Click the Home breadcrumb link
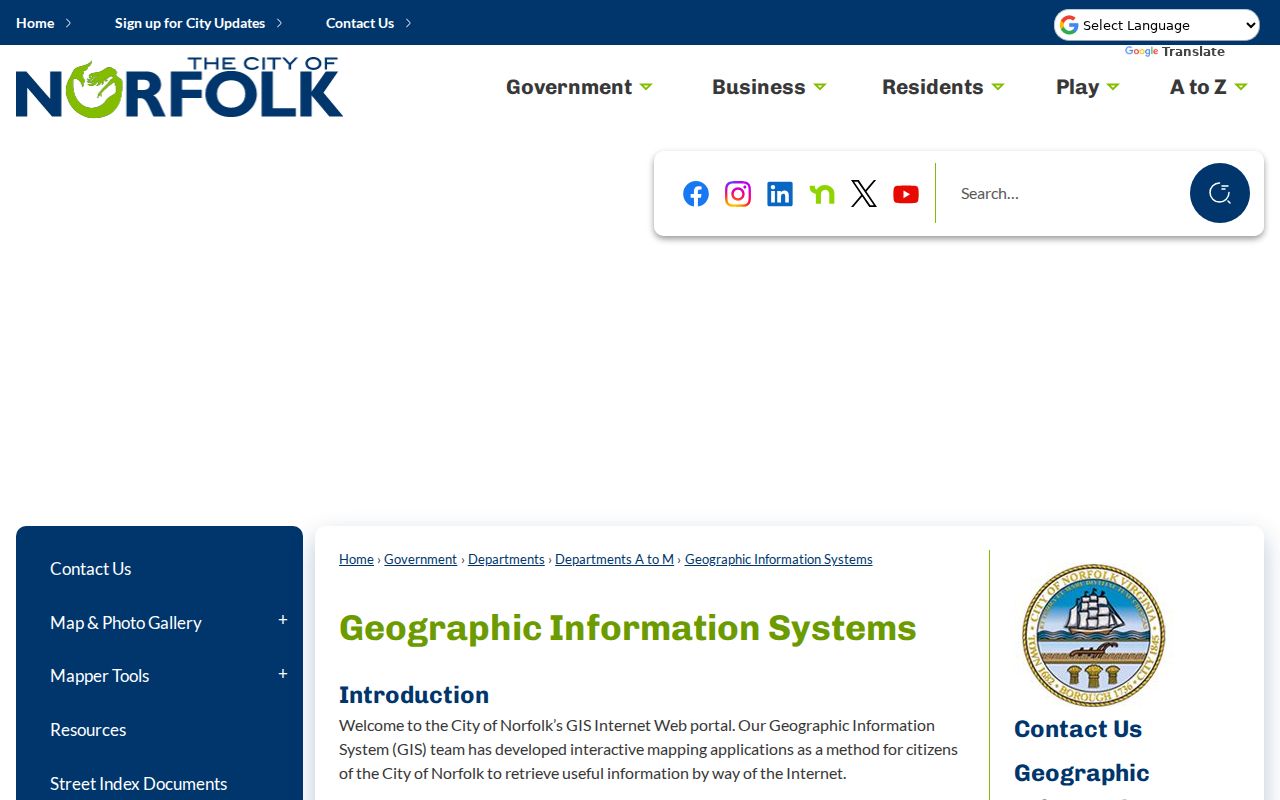 (x=356, y=560)
